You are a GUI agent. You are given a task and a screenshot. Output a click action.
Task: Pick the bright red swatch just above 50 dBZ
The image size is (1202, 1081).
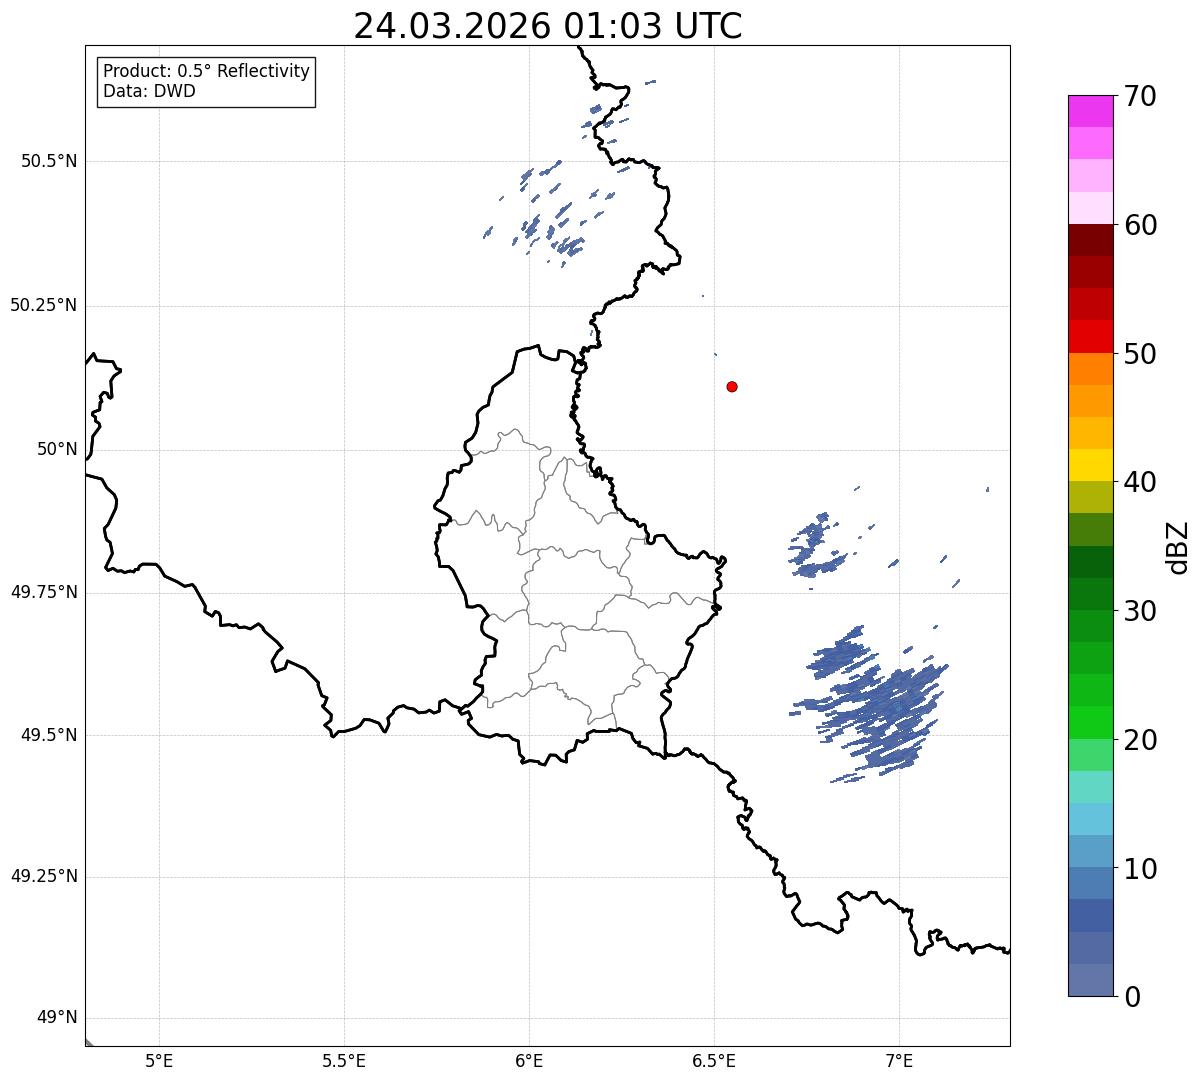tap(1089, 336)
